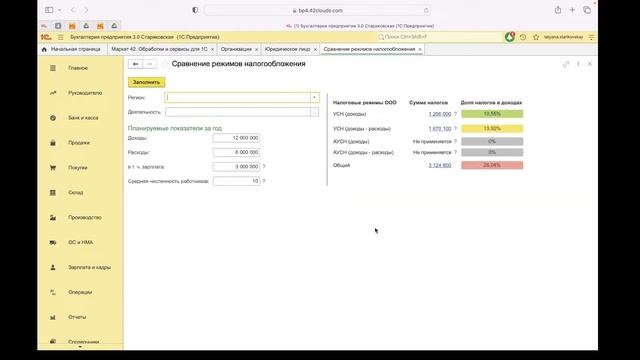Open service settings menu at far right

(x=591, y=37)
